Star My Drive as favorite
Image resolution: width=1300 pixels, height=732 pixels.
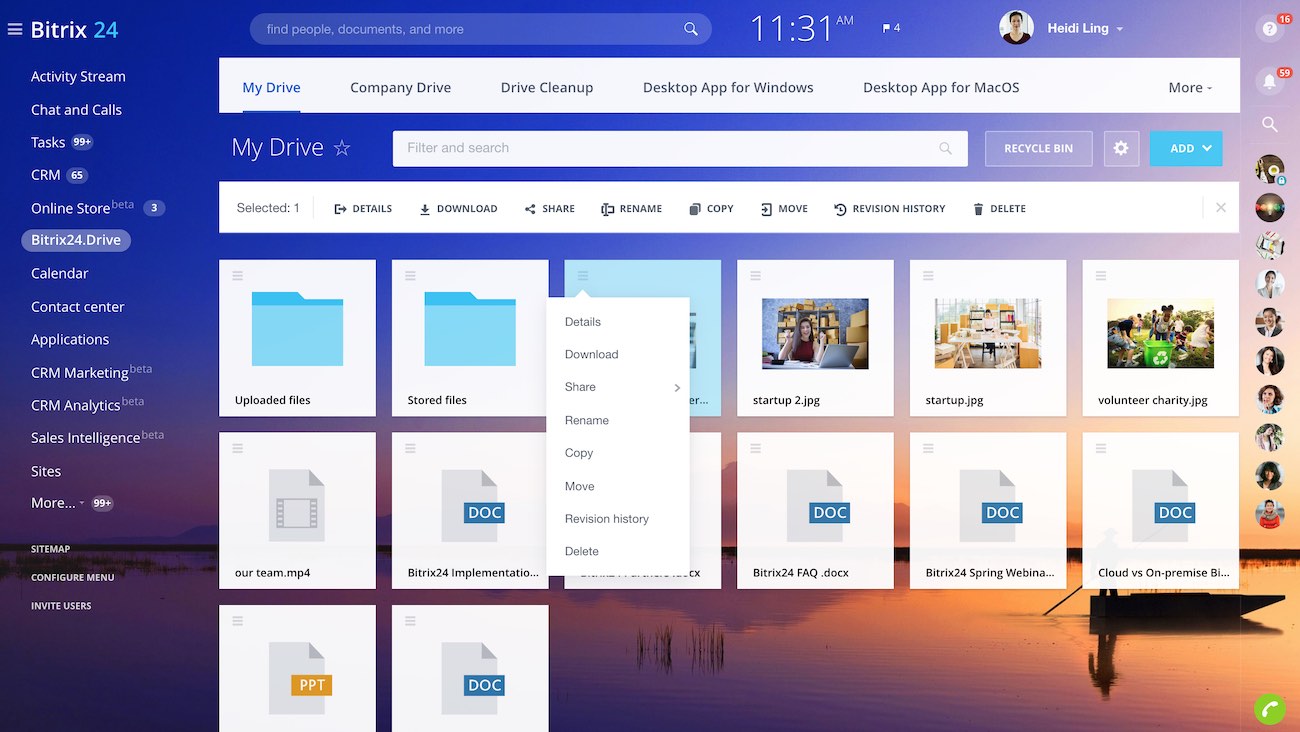[342, 148]
